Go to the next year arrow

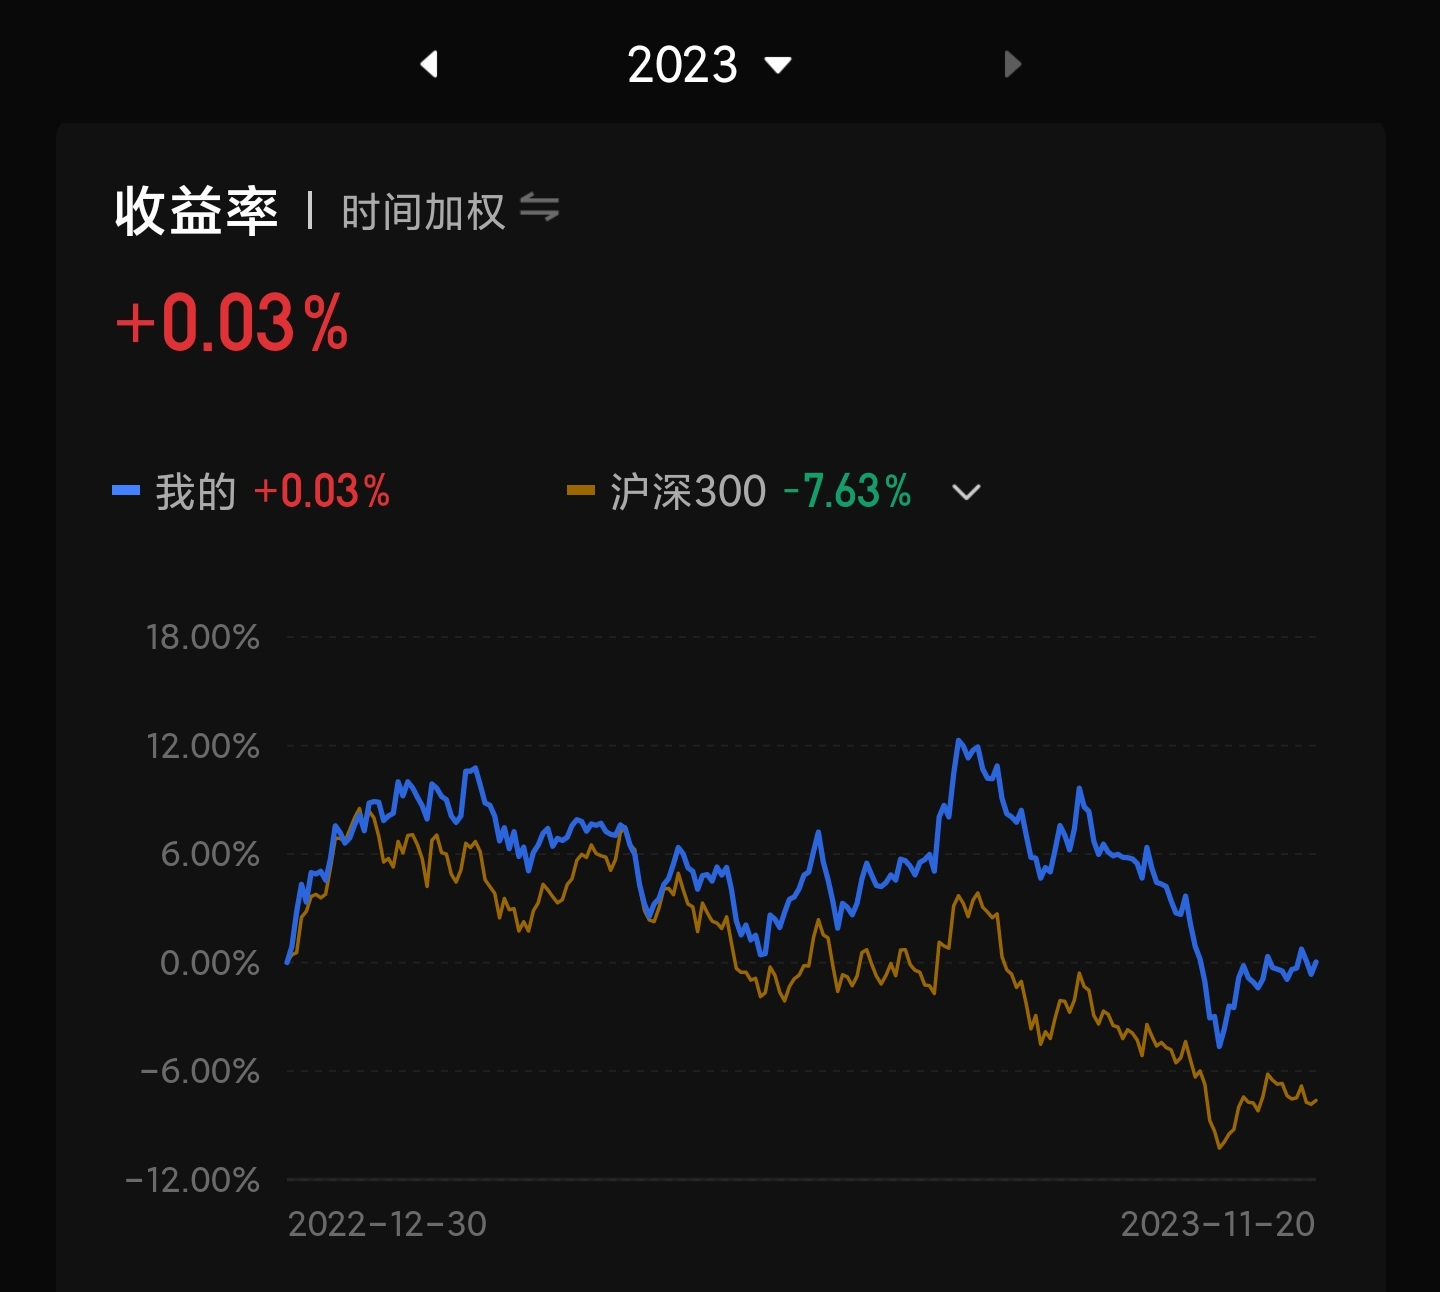(1012, 65)
